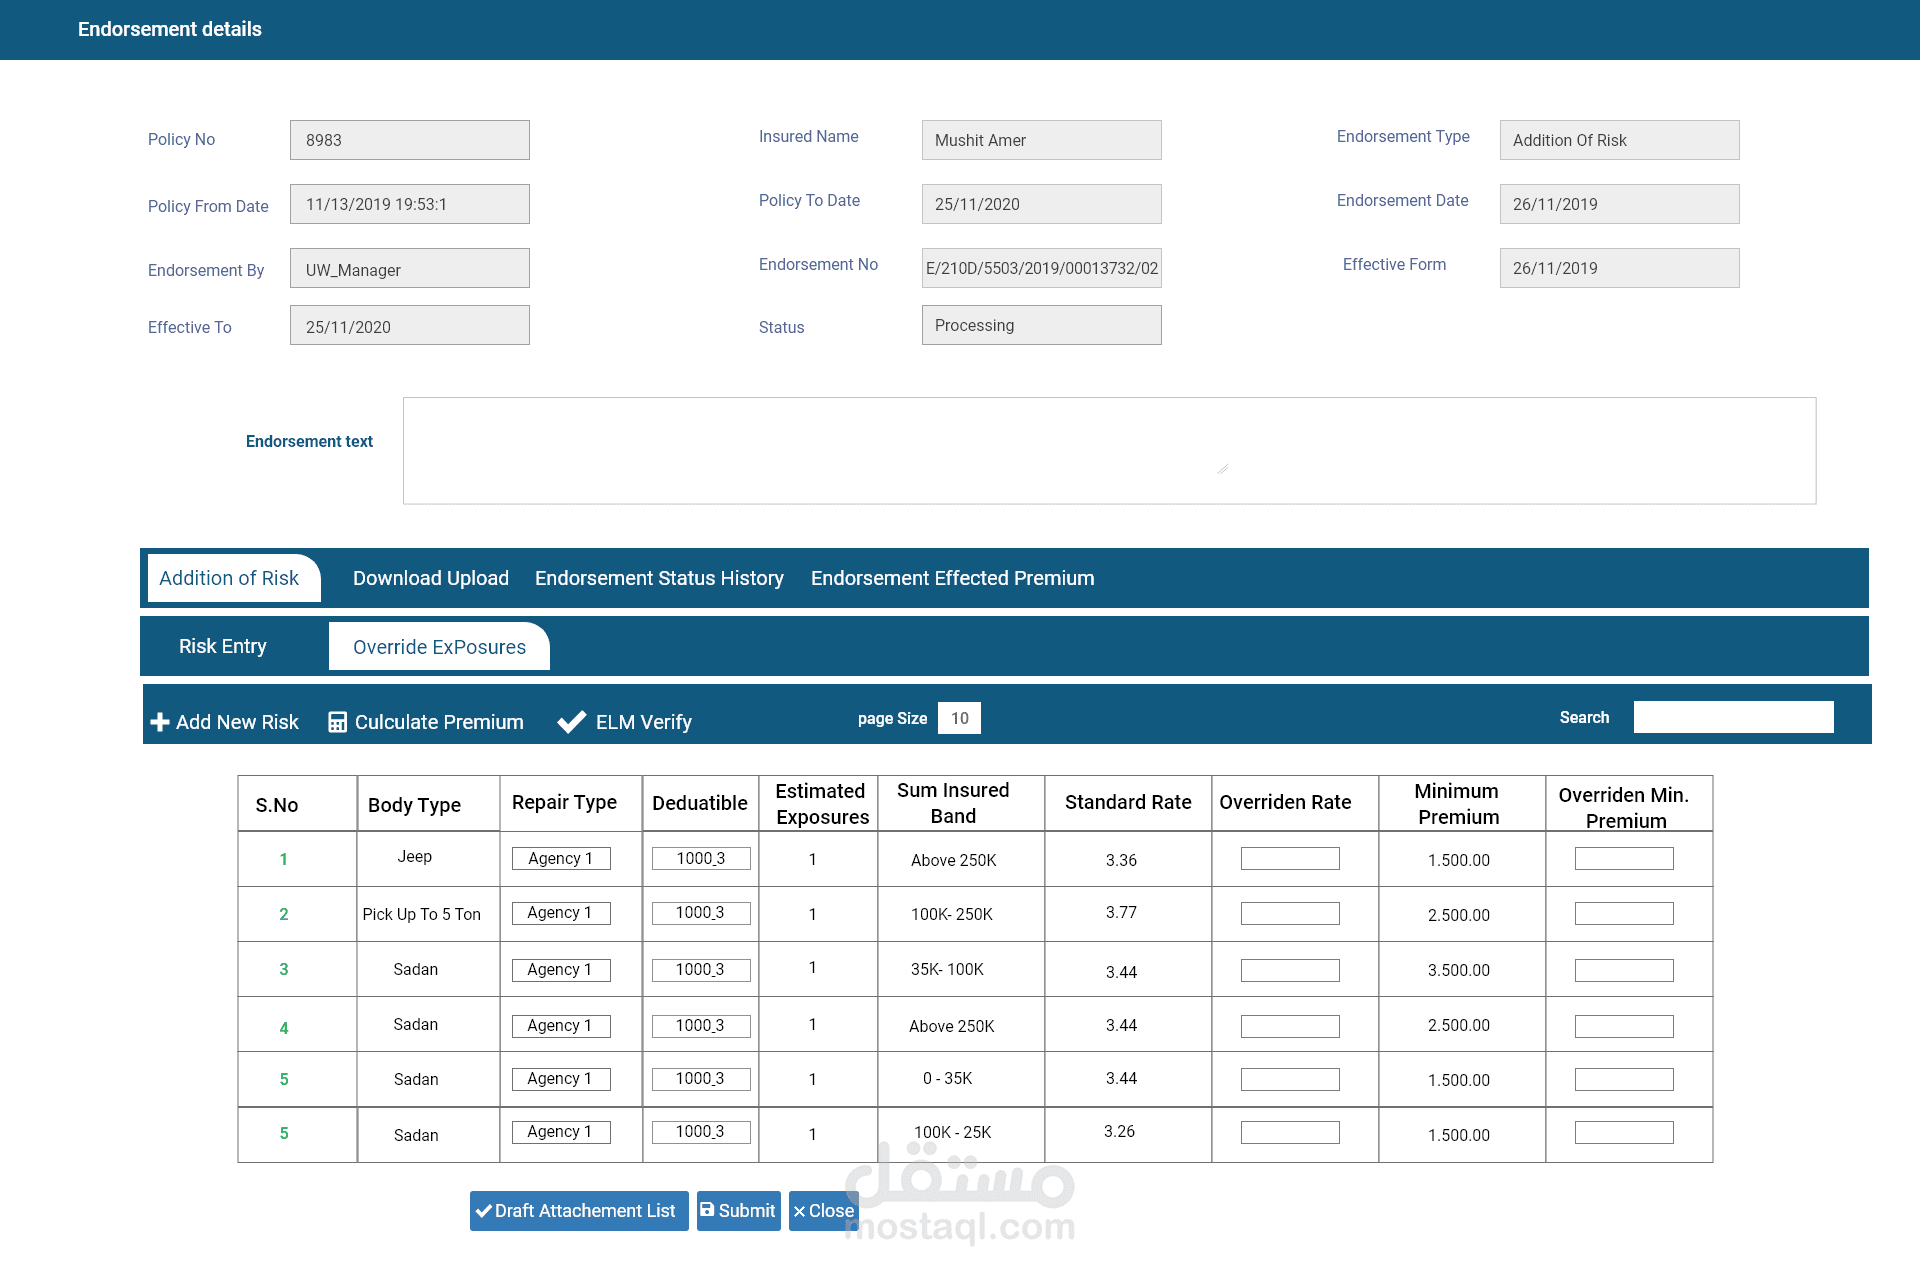
Task: Click the Override ExPosures tab
Action: (439, 647)
